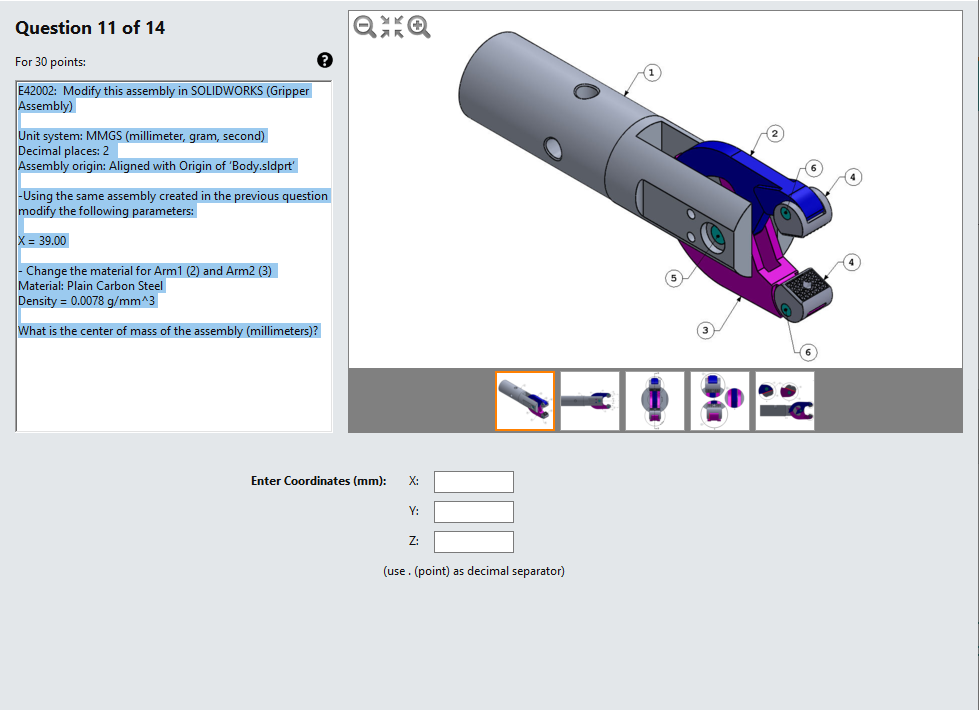979x710 pixels.
Task: Click the 'Enter Coordinates (mm):' label
Action: click(x=318, y=481)
